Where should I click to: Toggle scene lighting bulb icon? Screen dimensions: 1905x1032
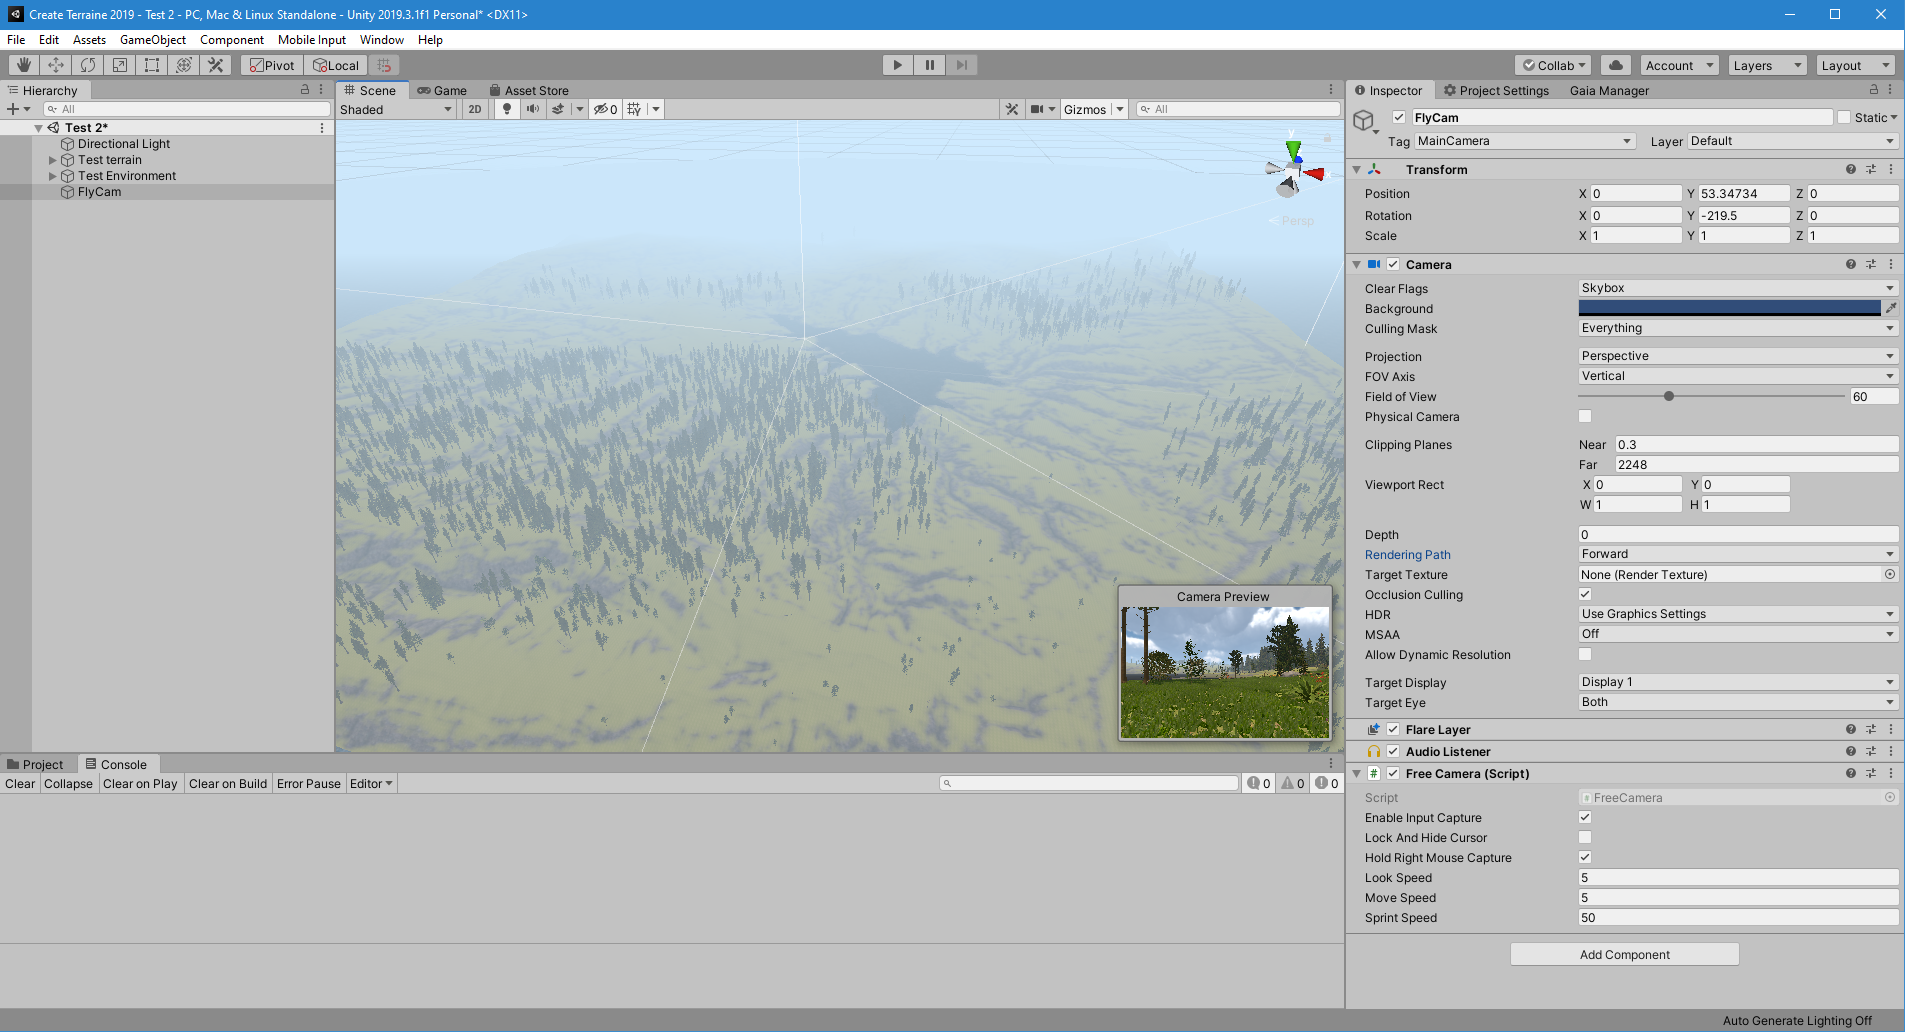pos(507,109)
